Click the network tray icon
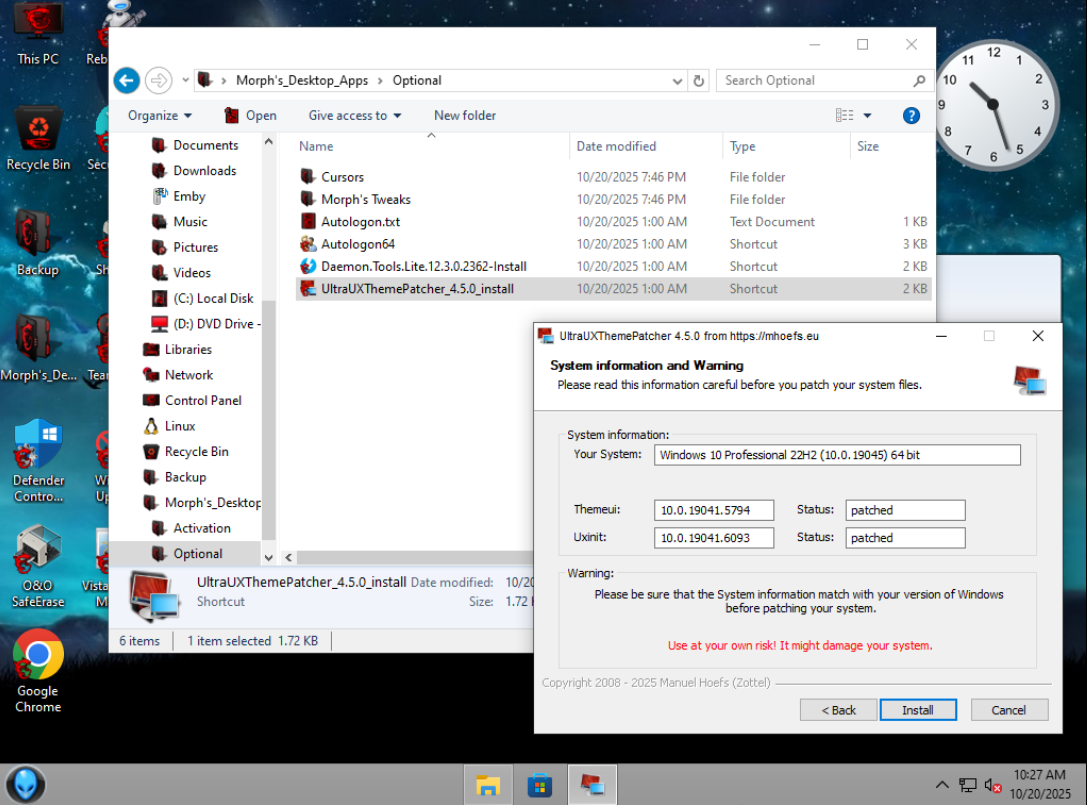The width and height of the screenshot is (1087, 805). 968,785
